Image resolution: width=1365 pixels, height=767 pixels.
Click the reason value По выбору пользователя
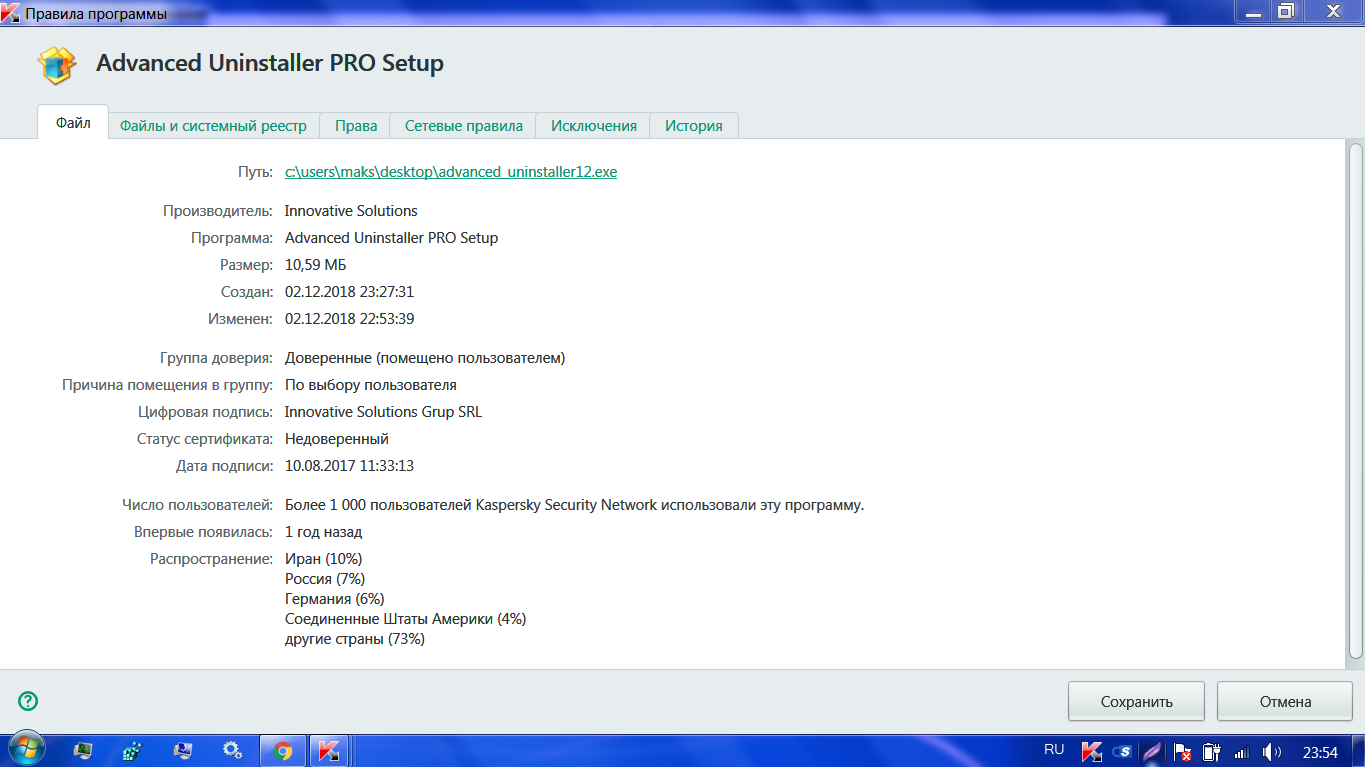coord(371,385)
